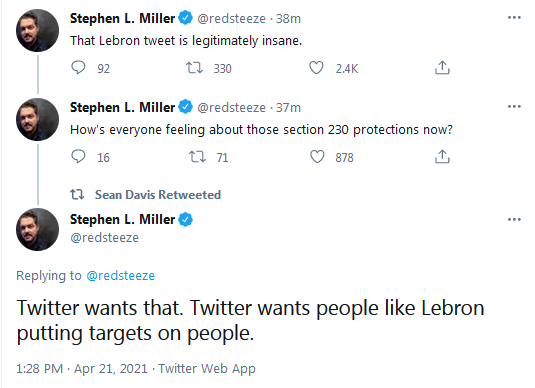View the main tweet's profile avatar
Screen dimensions: 535x388
click(x=38, y=229)
